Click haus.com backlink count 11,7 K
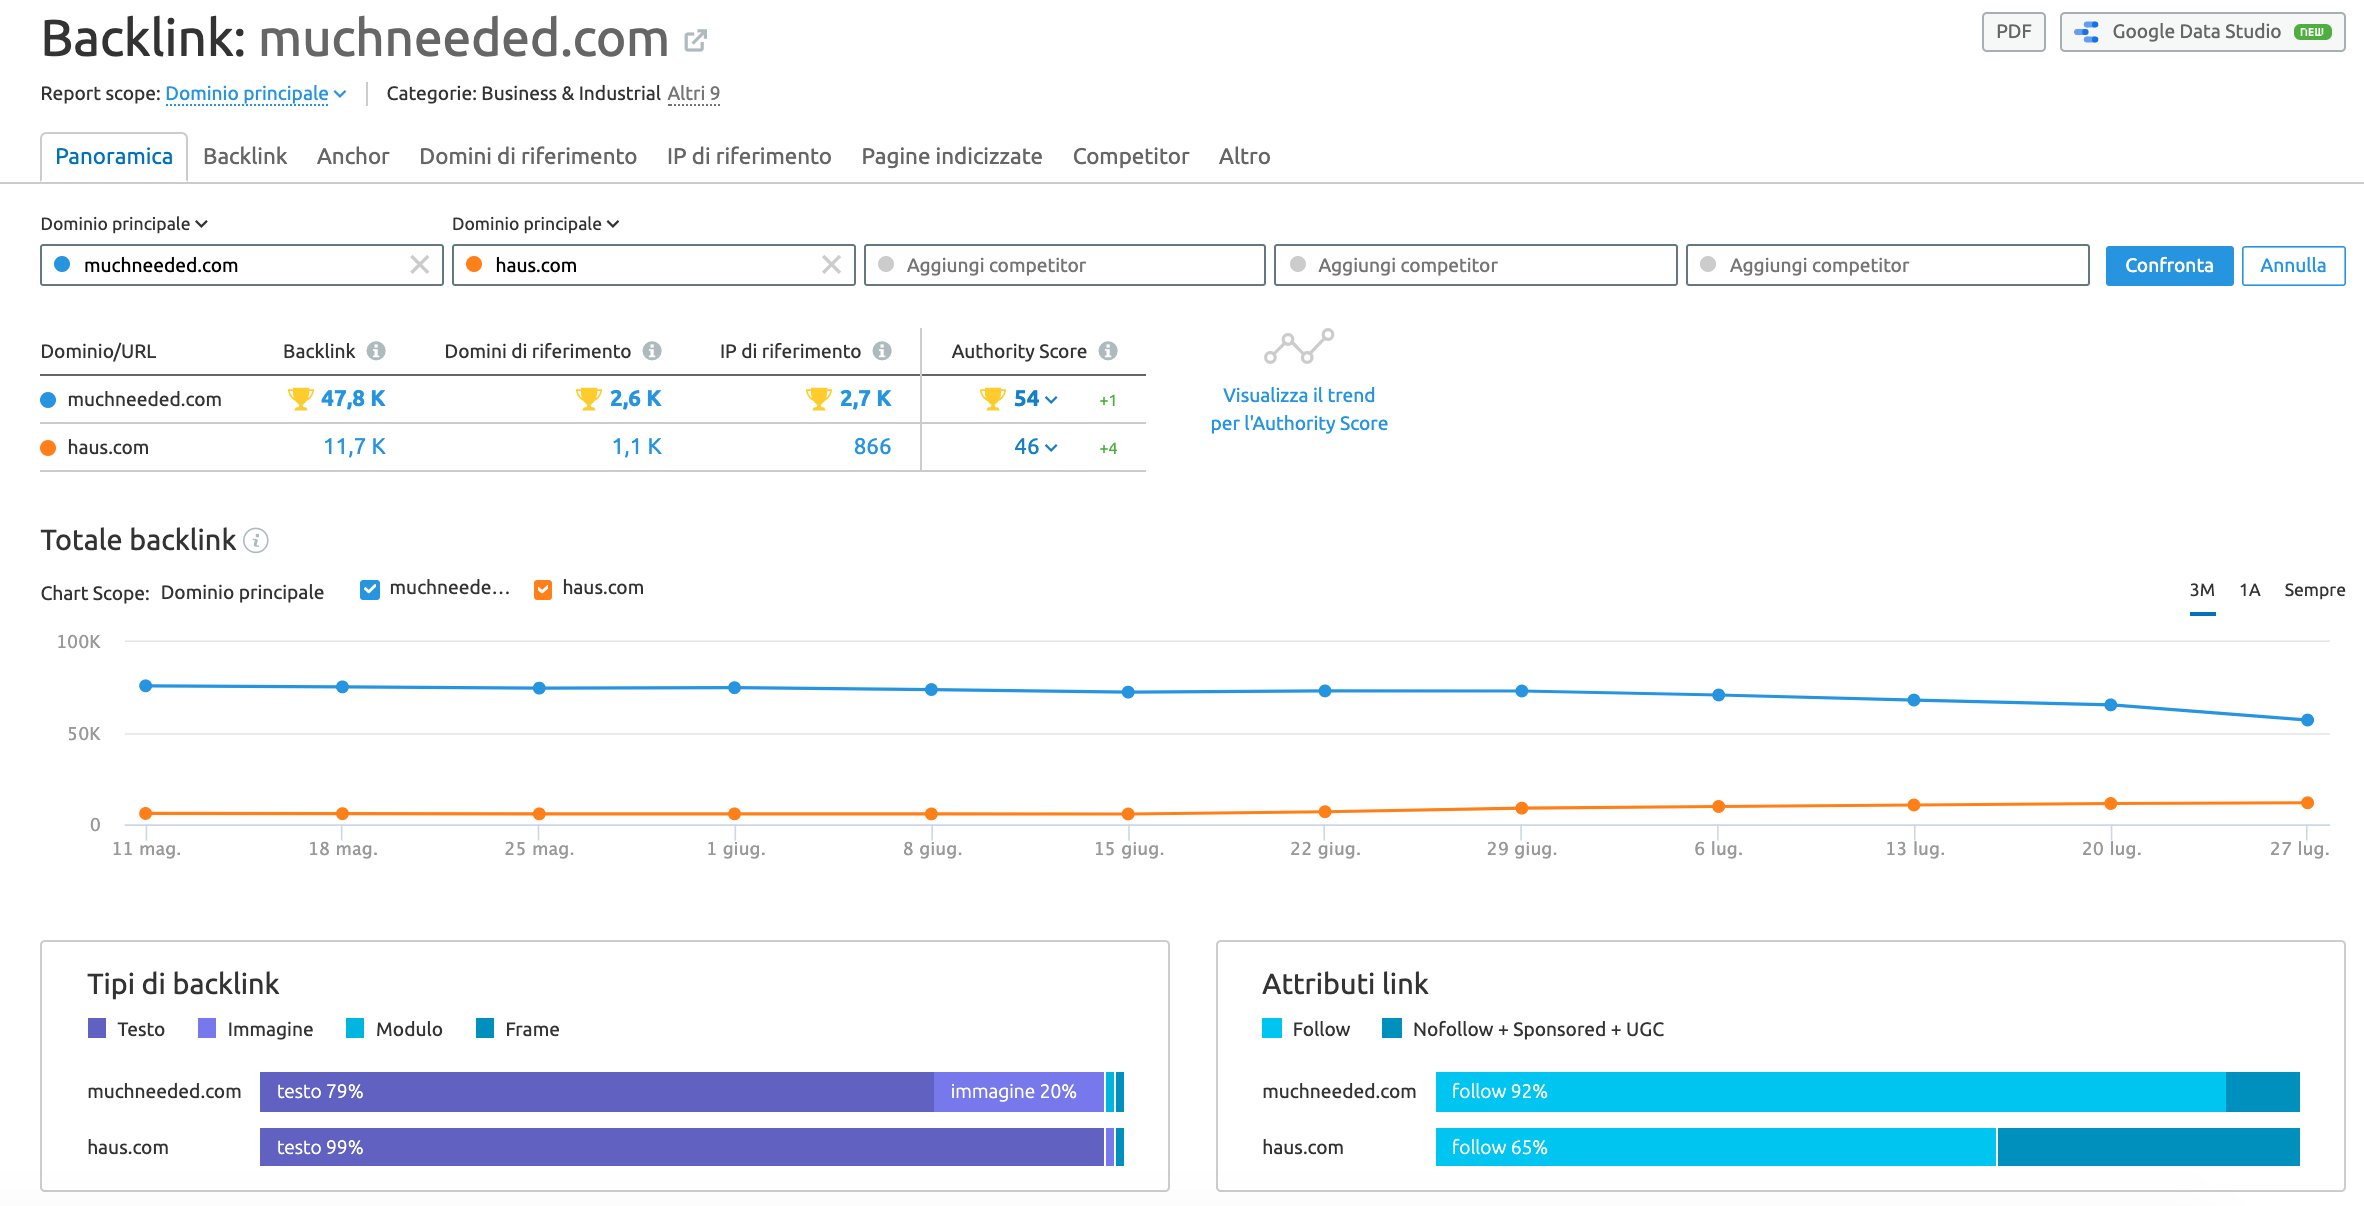Screen dimensions: 2364x1206 pos(354,447)
